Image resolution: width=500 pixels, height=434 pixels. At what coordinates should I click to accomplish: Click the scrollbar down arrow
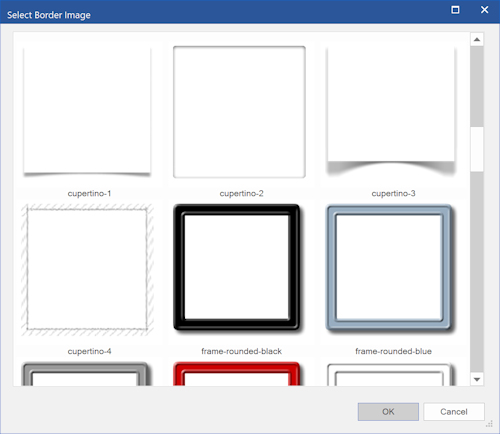tap(477, 379)
